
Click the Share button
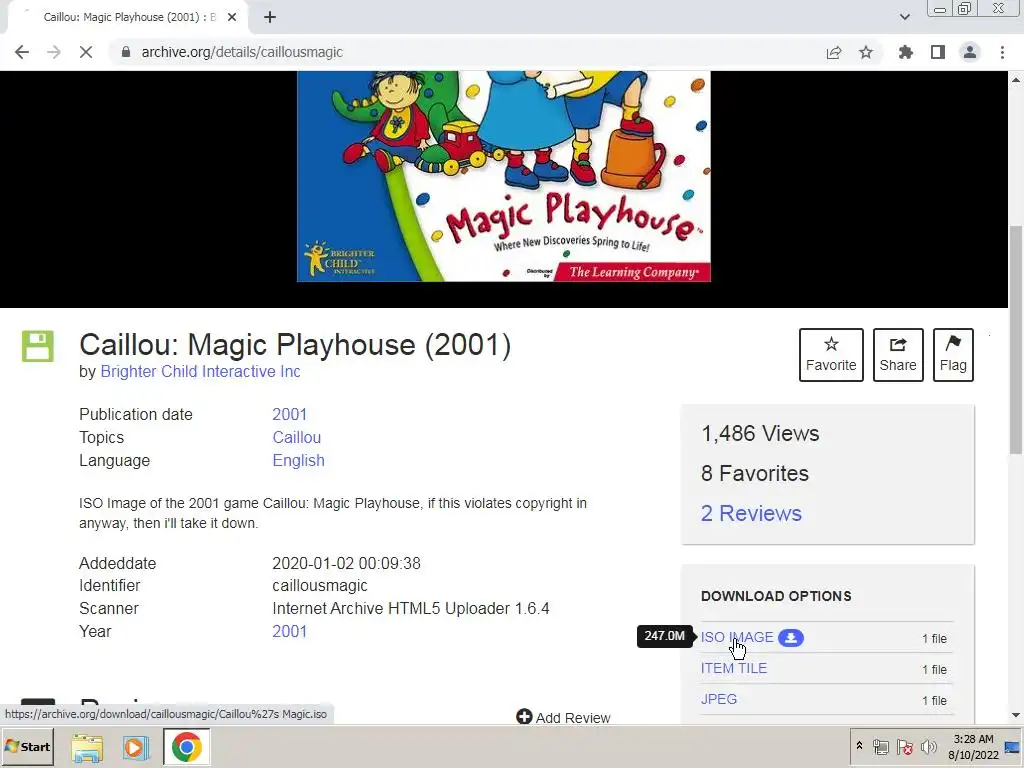[898, 355]
